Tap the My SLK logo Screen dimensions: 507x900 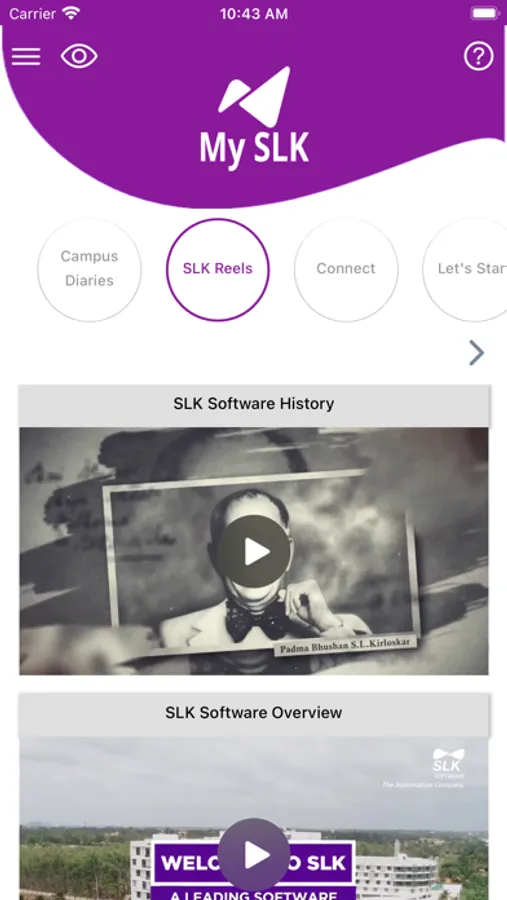pyautogui.click(x=254, y=117)
